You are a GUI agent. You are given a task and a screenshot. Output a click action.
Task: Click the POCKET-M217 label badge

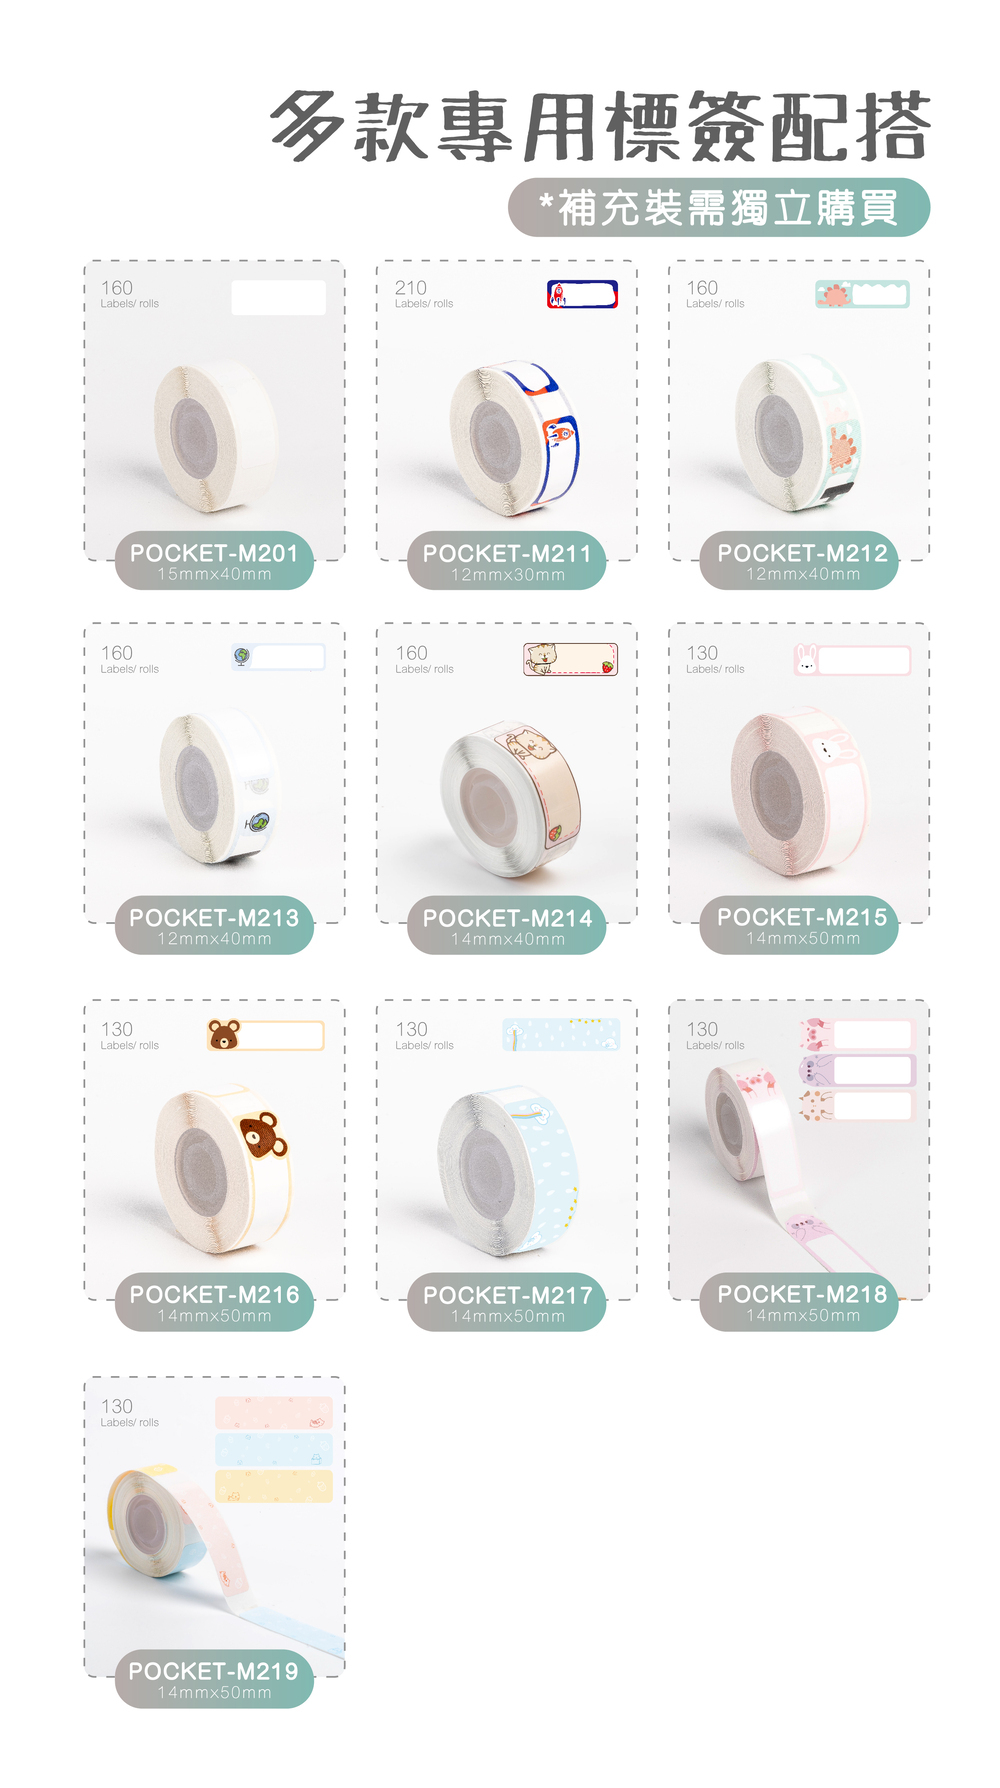coord(507,1302)
